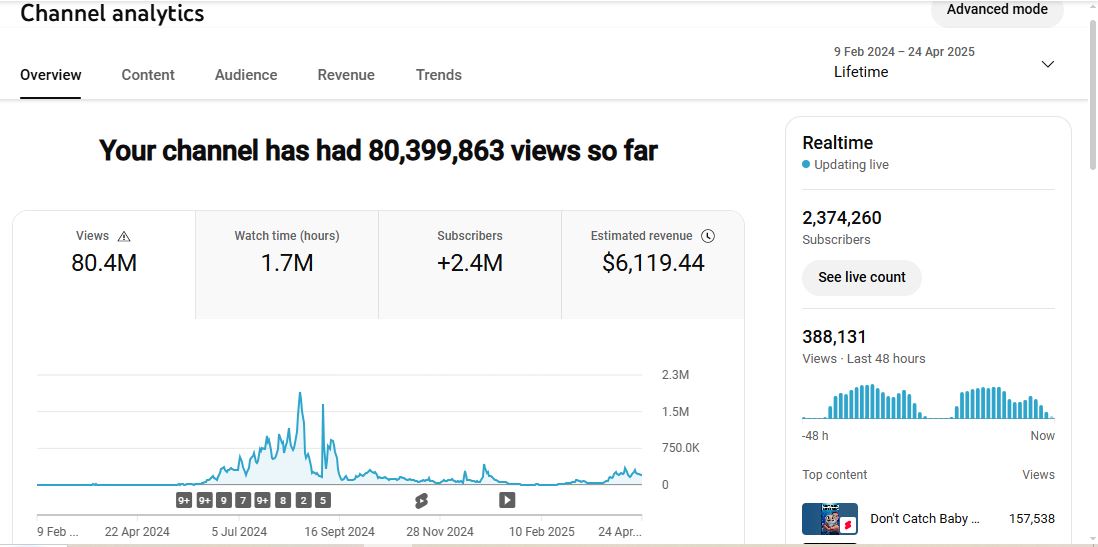Click the Shorts marker on the chart timeline
1098x547 pixels.
(421, 500)
